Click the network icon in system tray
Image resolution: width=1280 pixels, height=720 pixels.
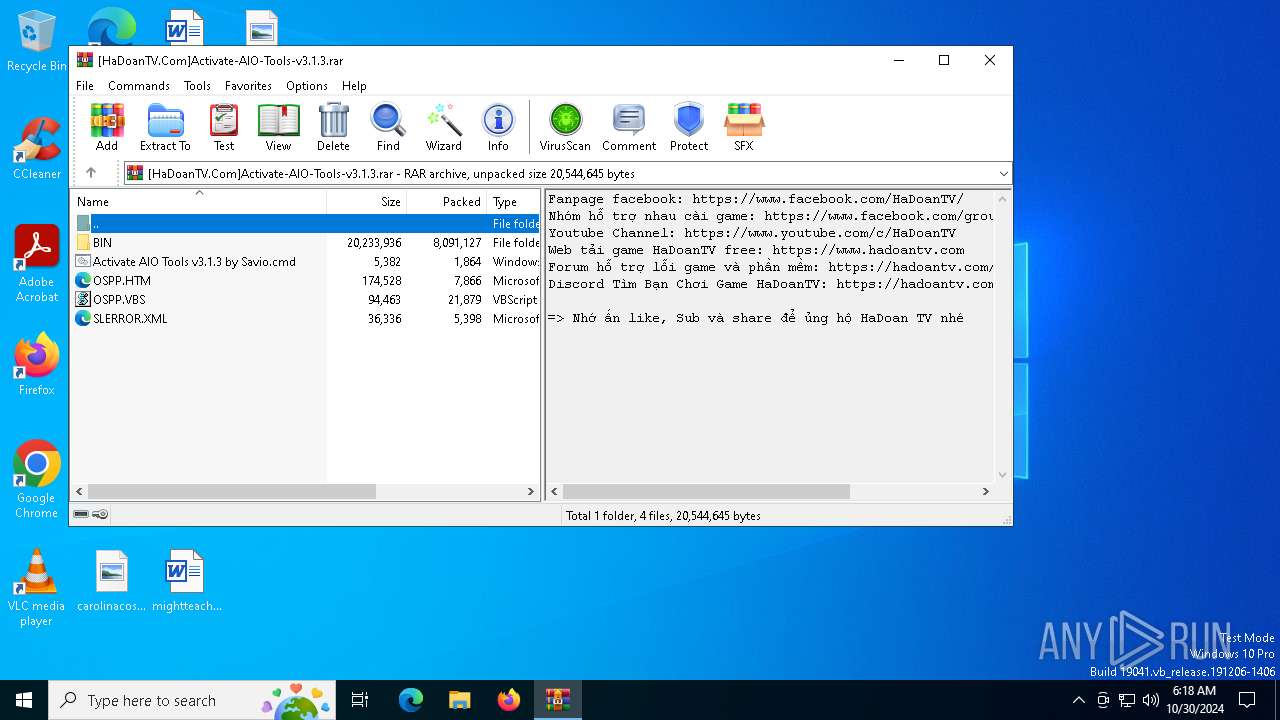(x=1127, y=700)
